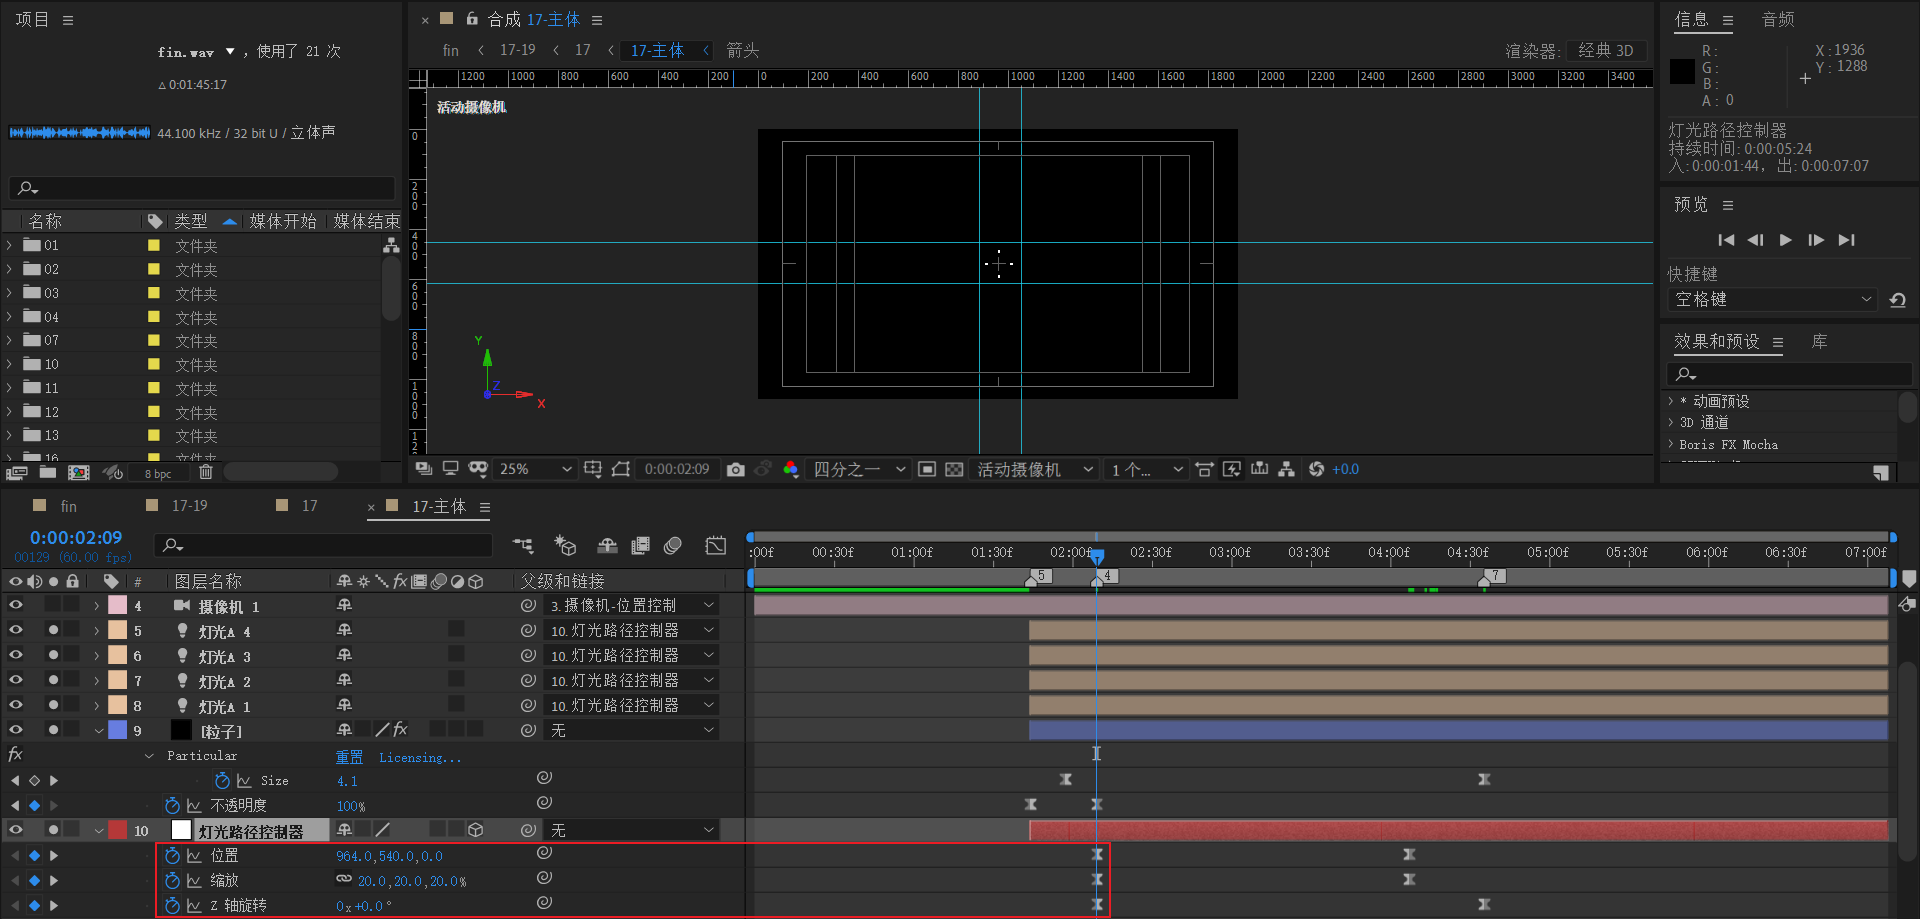Screen dimensions: 1920x919
Task: Reset exposure with the aperture icon
Action: click(1316, 469)
